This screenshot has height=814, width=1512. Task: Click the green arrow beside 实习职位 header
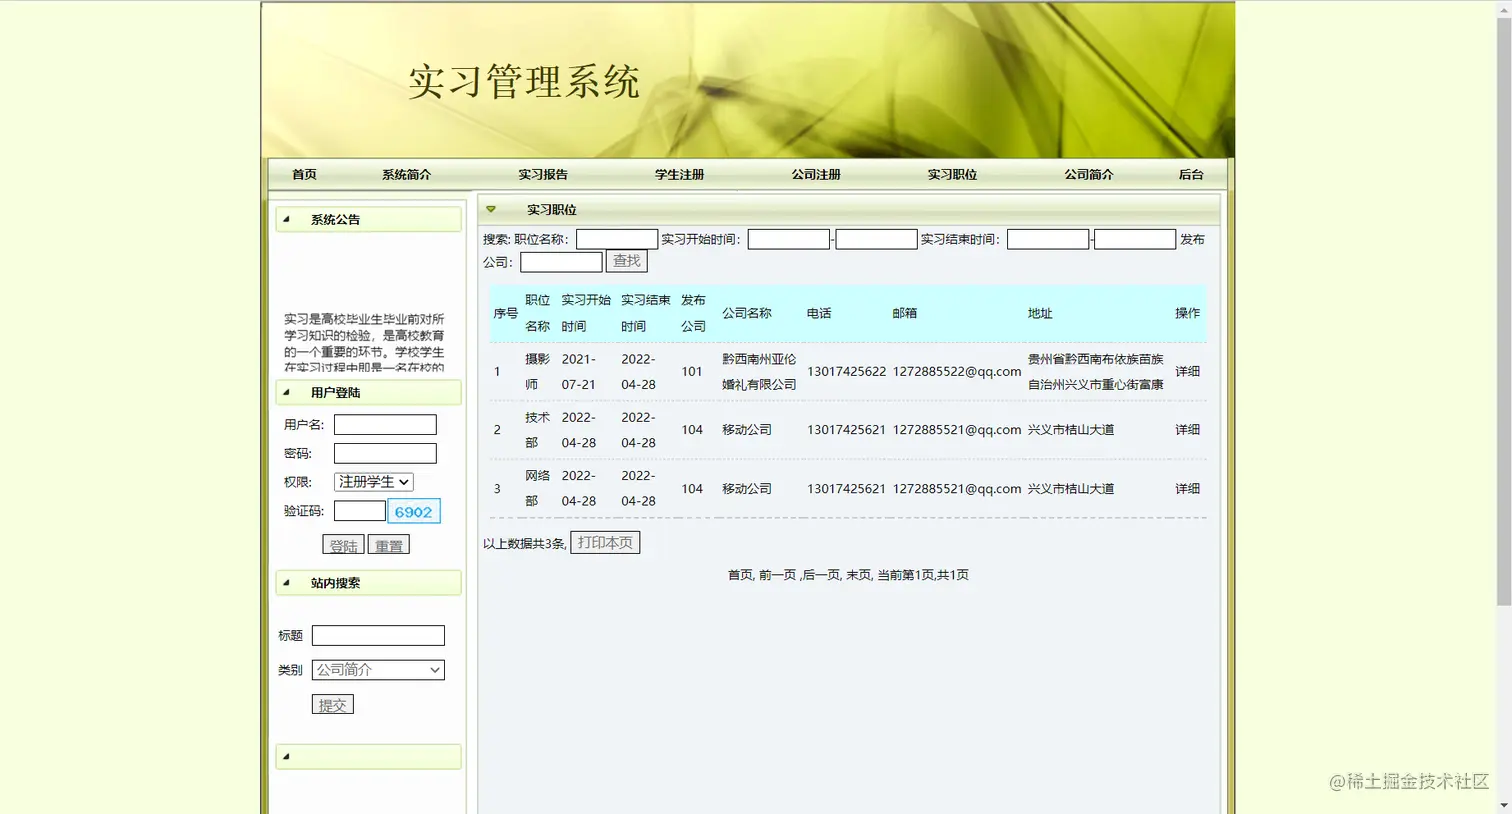coord(491,209)
